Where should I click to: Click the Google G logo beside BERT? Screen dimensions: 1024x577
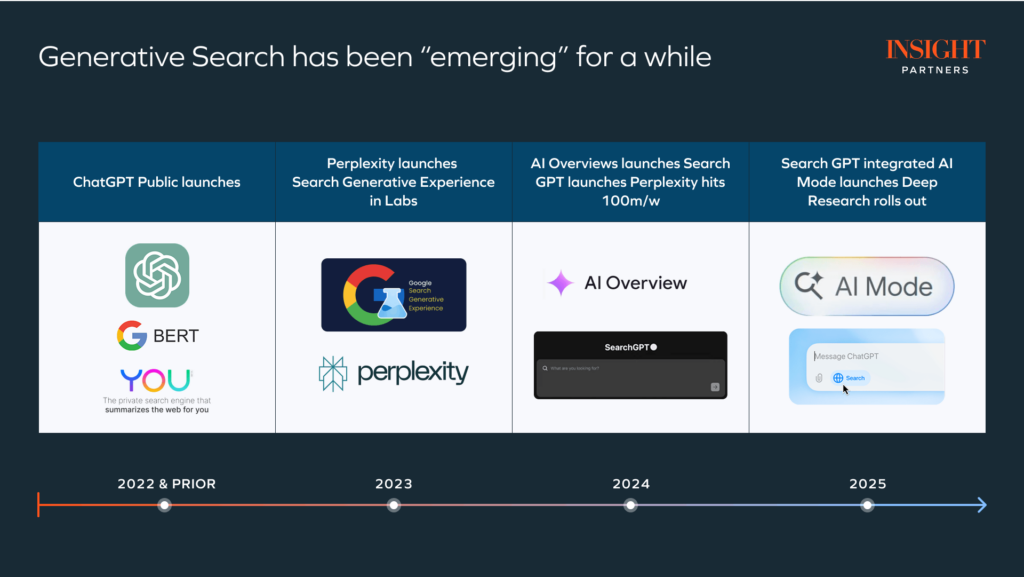[131, 336]
